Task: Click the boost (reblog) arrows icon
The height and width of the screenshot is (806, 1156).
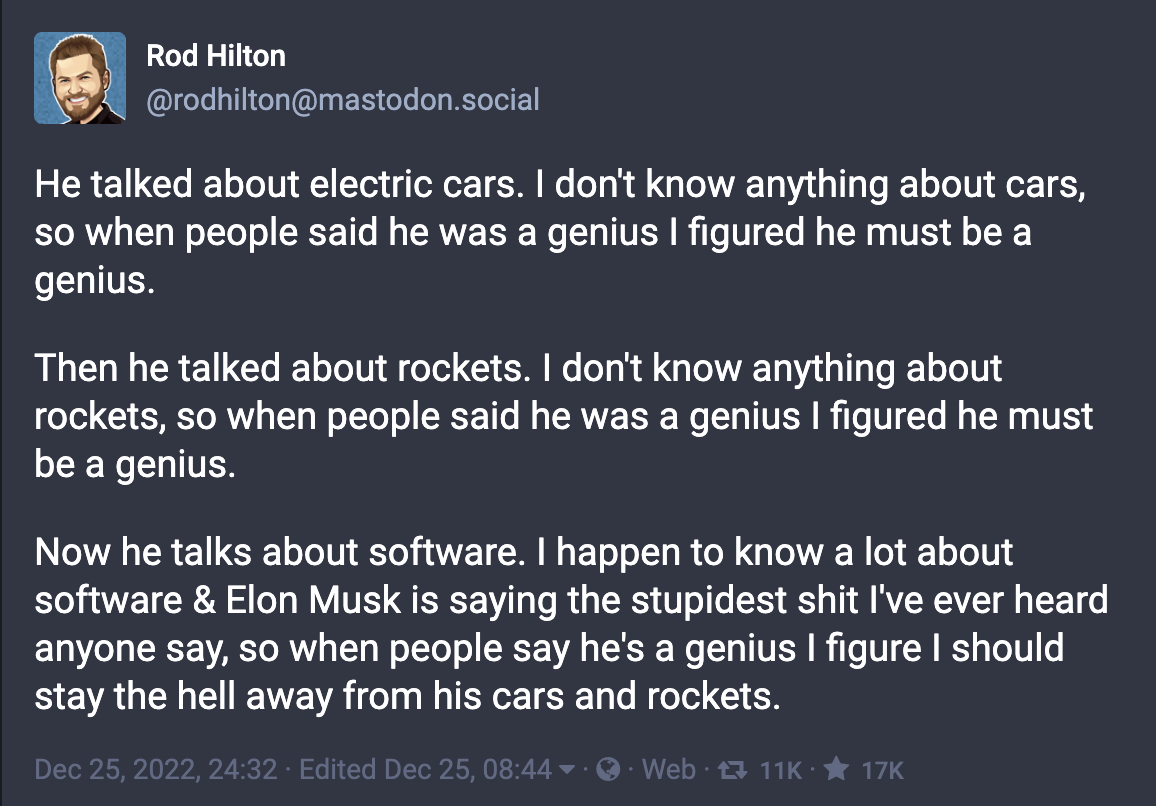Action: pyautogui.click(x=732, y=770)
